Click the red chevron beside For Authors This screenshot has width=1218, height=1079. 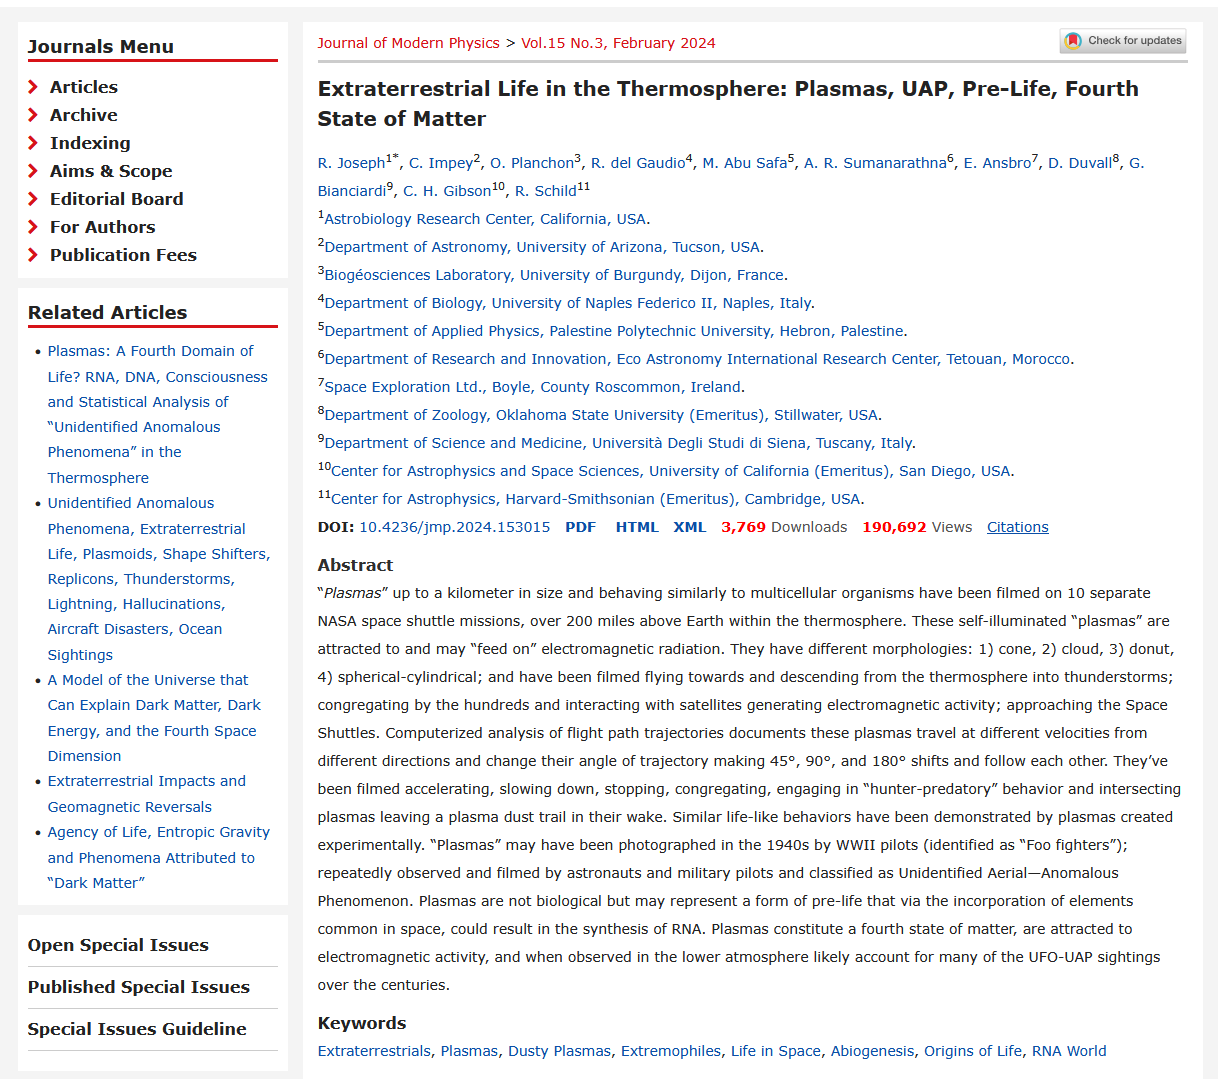tap(33, 227)
